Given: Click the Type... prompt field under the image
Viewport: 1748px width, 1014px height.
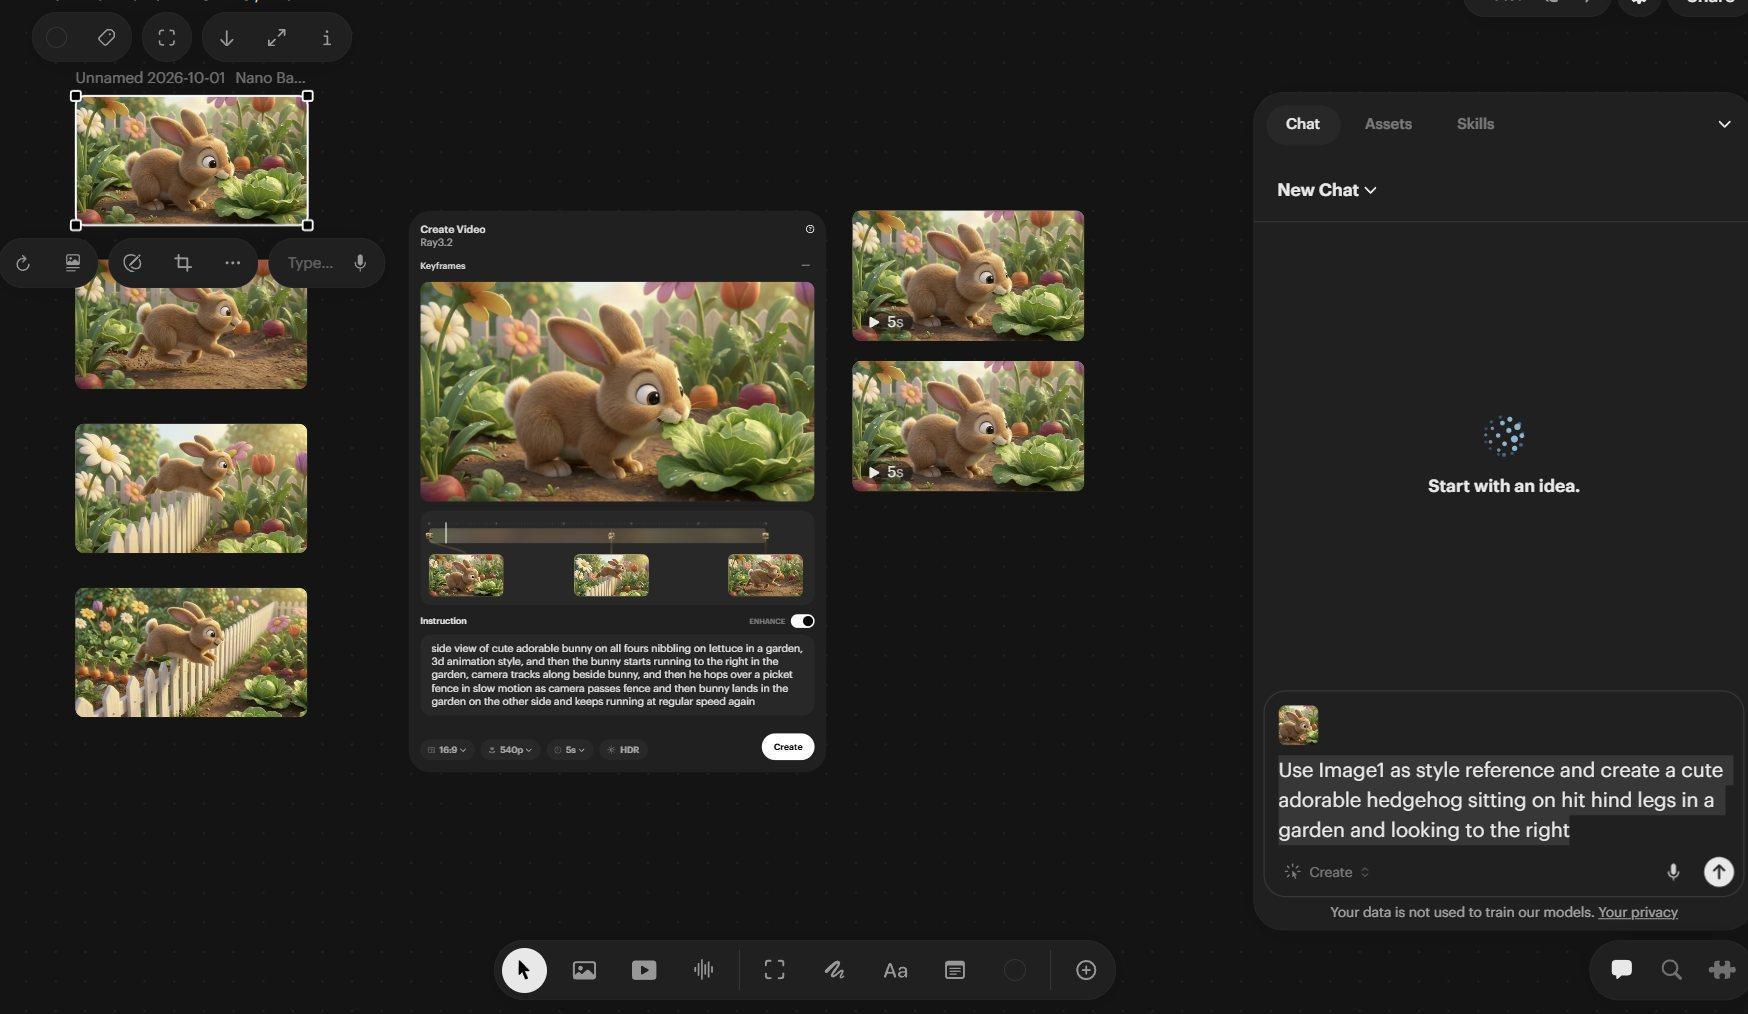Looking at the screenshot, I should pos(311,263).
